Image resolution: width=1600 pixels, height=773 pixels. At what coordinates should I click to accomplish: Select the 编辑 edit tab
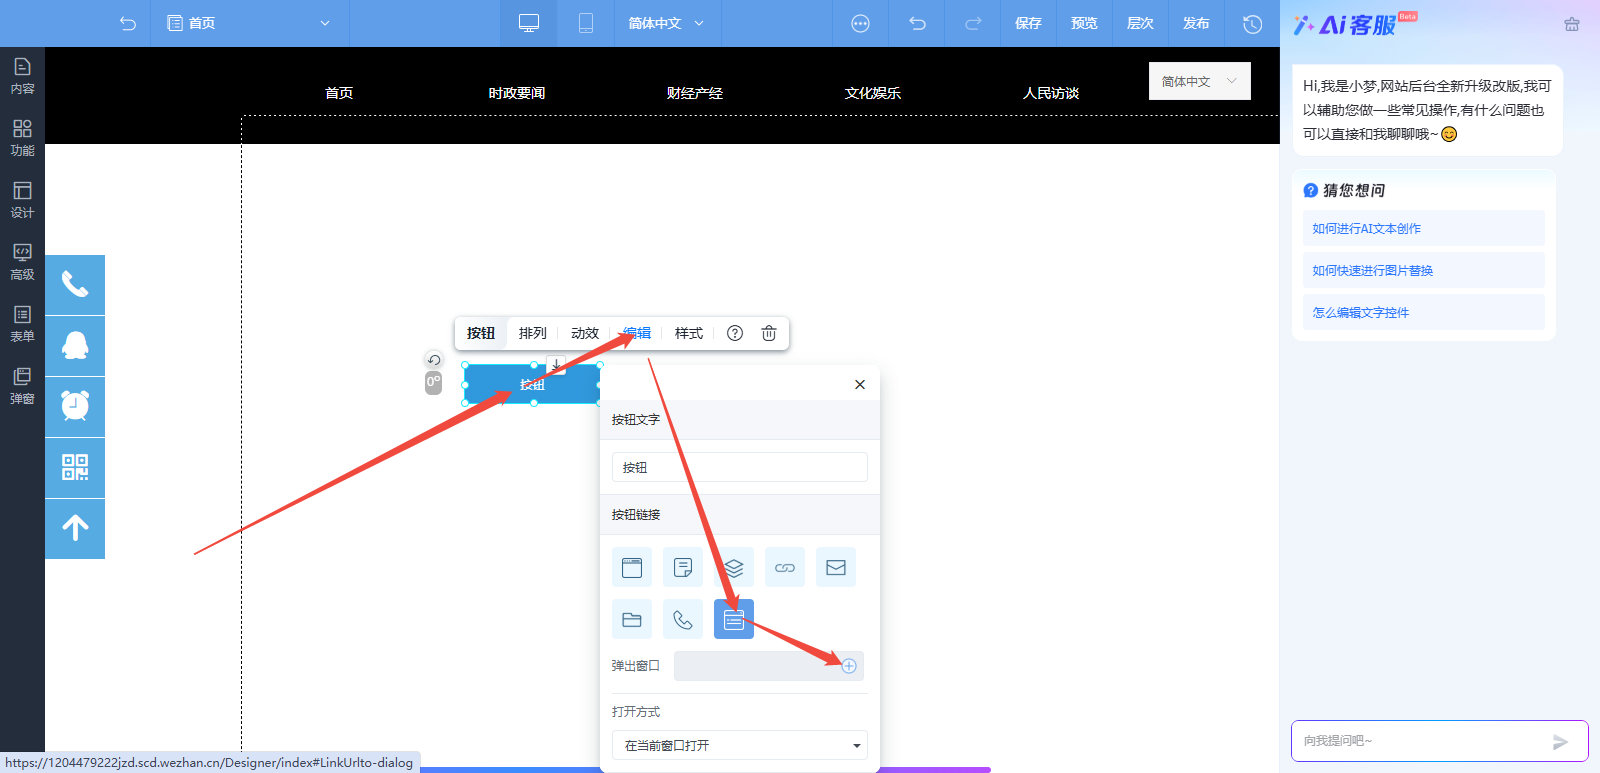tap(637, 333)
